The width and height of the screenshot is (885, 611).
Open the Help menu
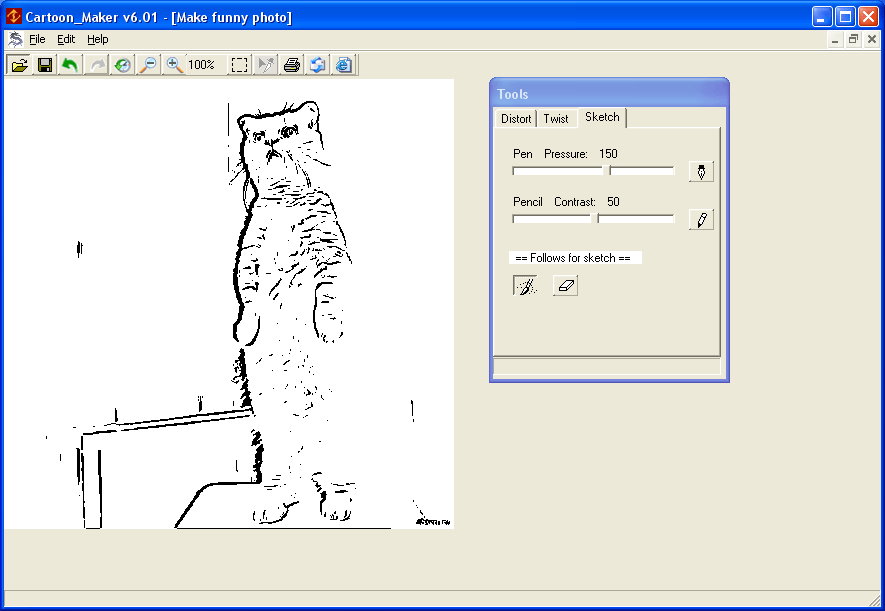click(97, 39)
